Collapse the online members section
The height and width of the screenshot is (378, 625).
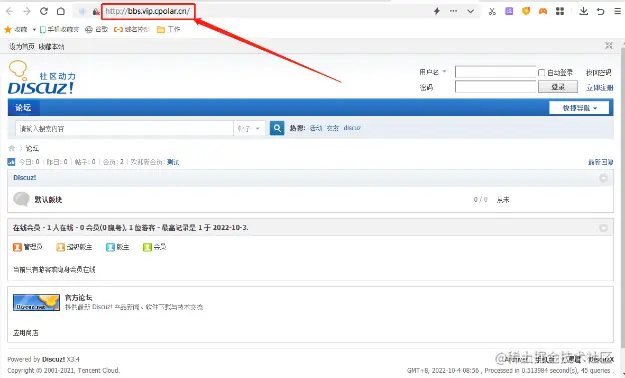pyautogui.click(x=603, y=228)
